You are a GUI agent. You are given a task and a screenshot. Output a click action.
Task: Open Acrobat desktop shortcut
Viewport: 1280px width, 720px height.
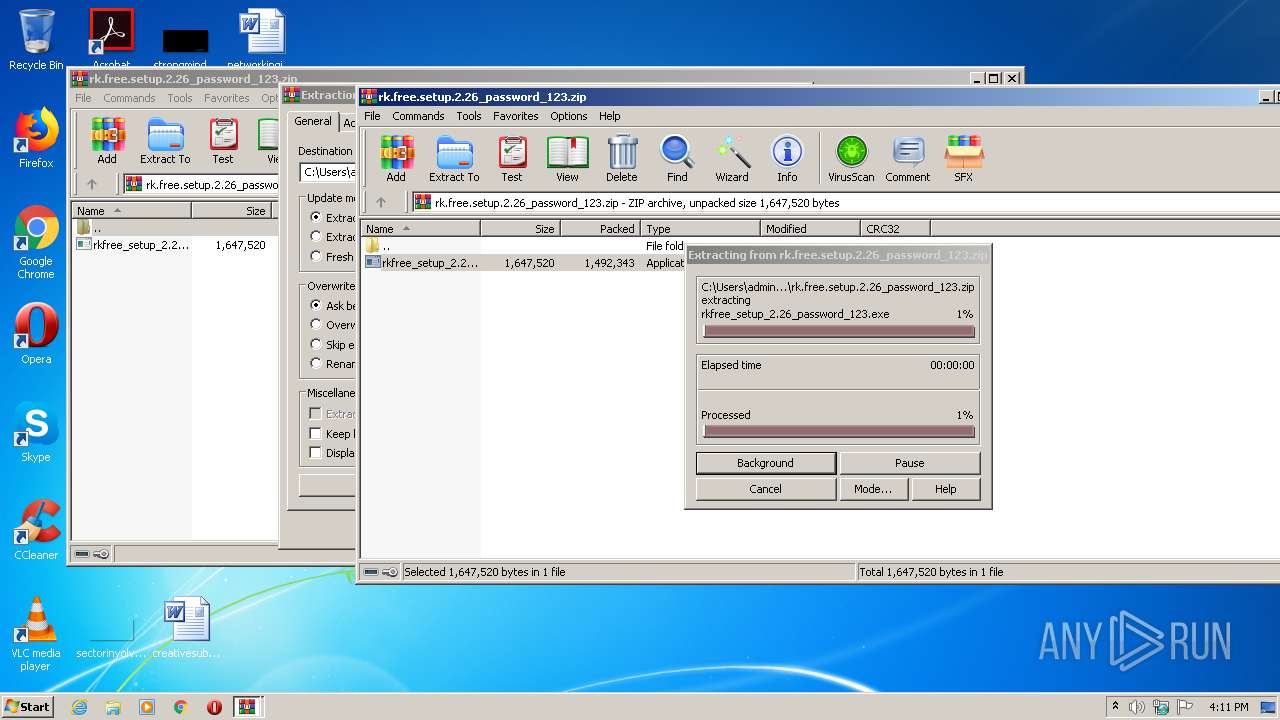111,40
